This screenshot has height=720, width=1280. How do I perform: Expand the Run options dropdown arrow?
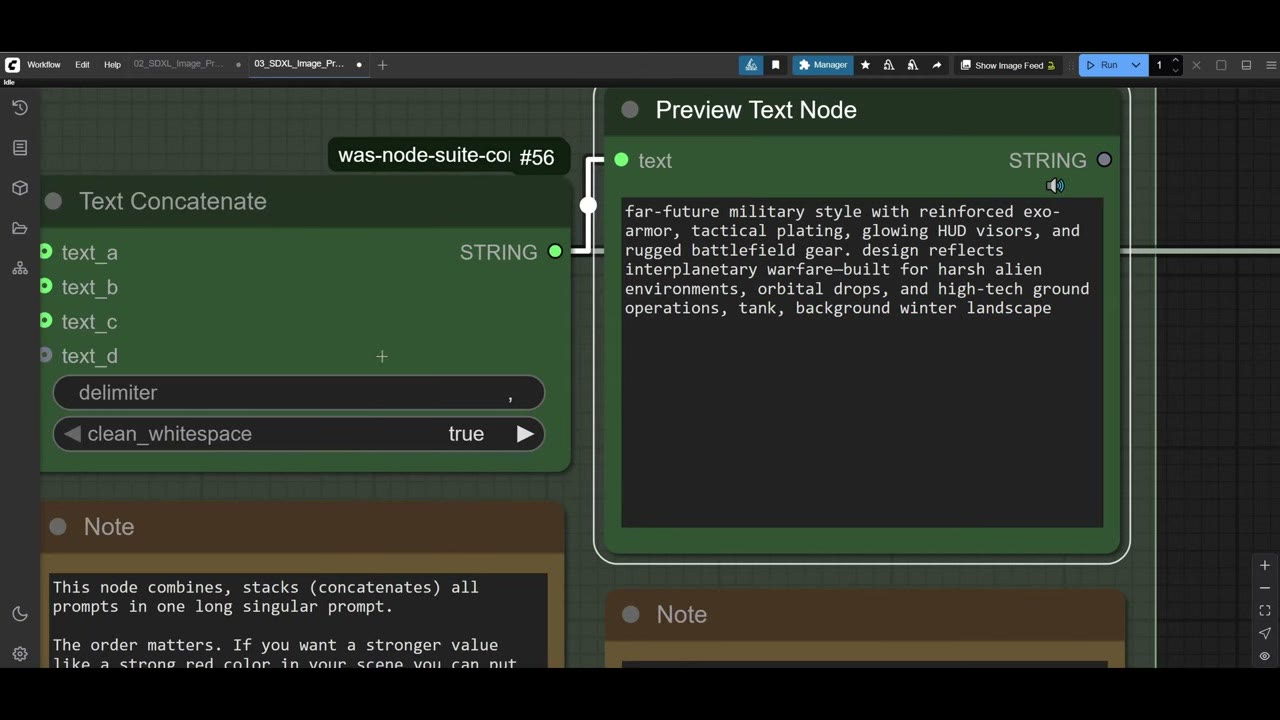[x=1136, y=65]
